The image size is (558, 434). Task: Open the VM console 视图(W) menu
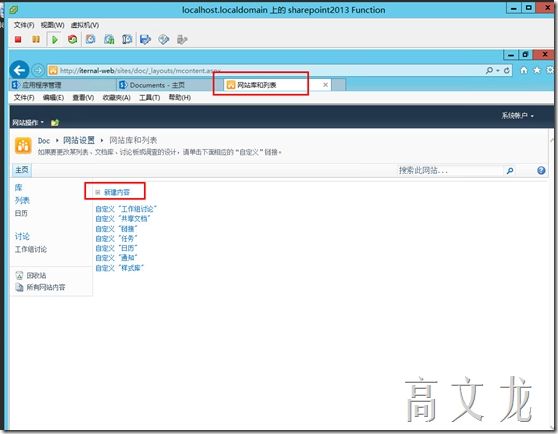(53, 25)
